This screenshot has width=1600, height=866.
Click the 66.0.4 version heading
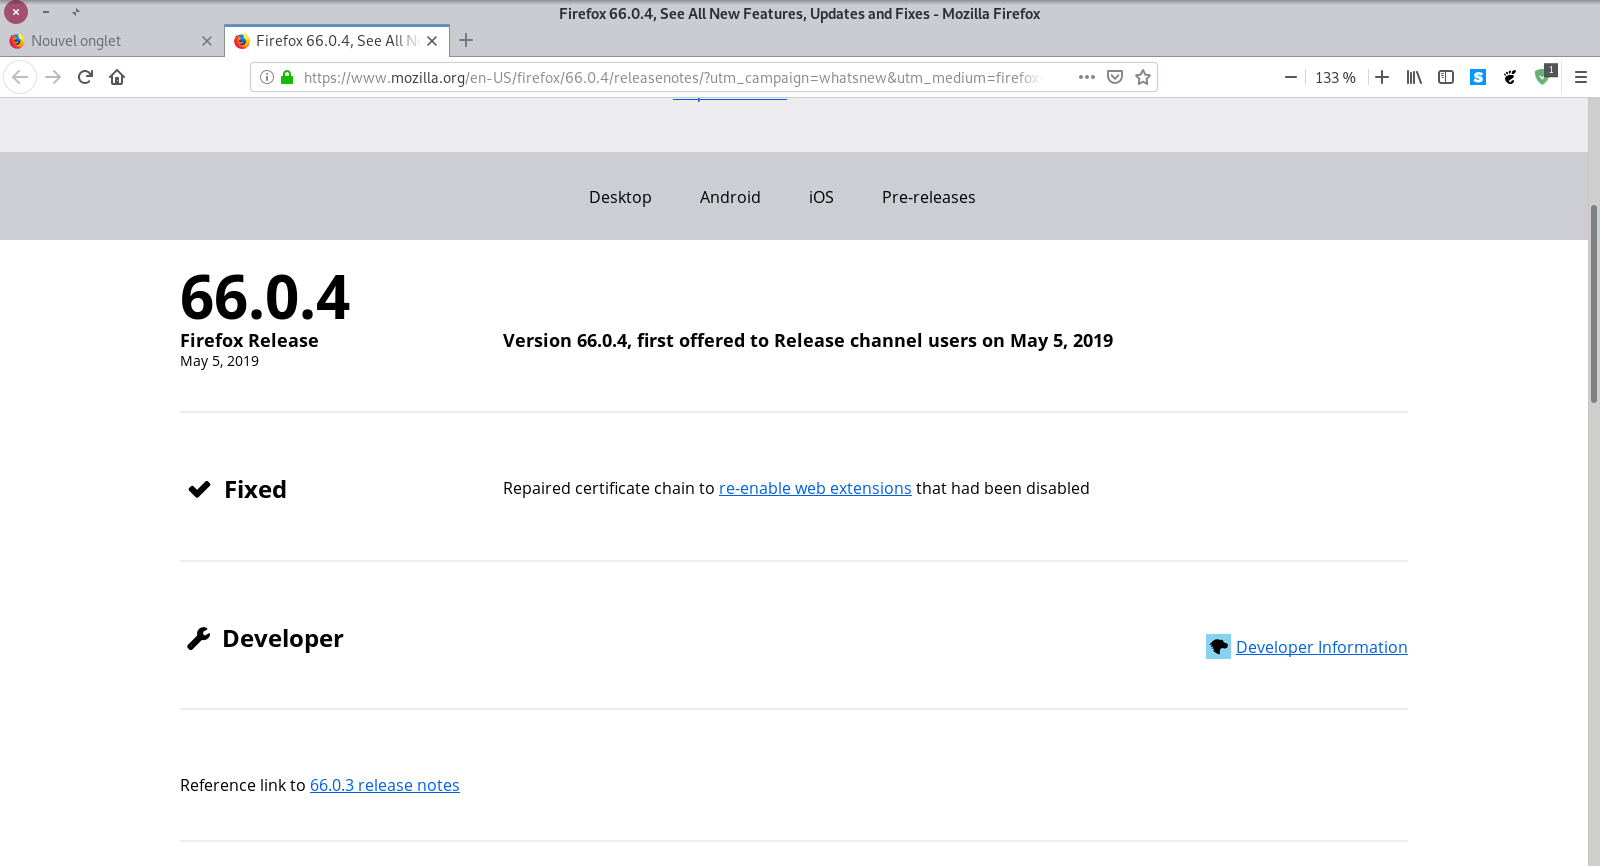pyautogui.click(x=265, y=298)
